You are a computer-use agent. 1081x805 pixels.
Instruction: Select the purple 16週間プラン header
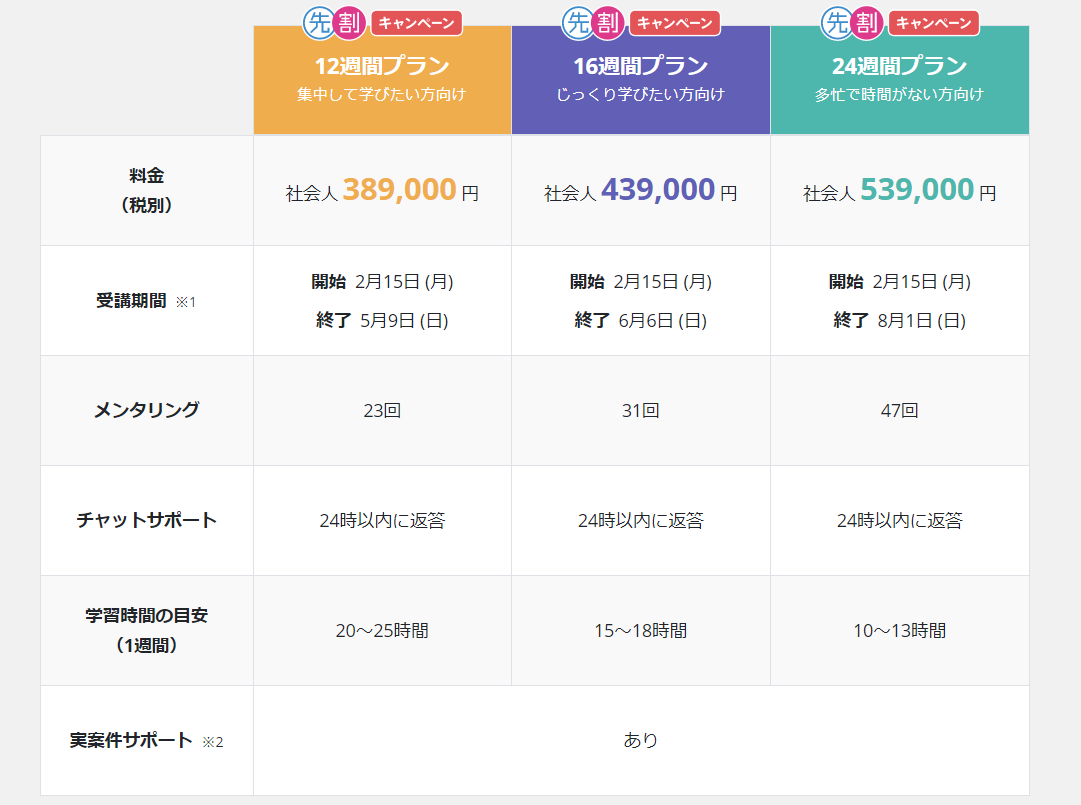tap(641, 80)
